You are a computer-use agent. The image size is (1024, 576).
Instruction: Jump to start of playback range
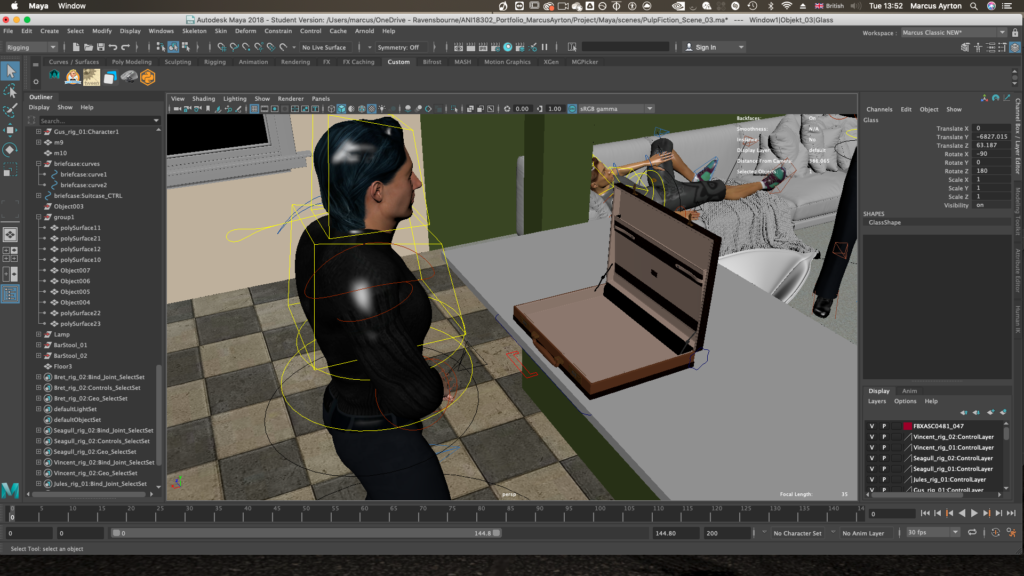click(x=925, y=513)
